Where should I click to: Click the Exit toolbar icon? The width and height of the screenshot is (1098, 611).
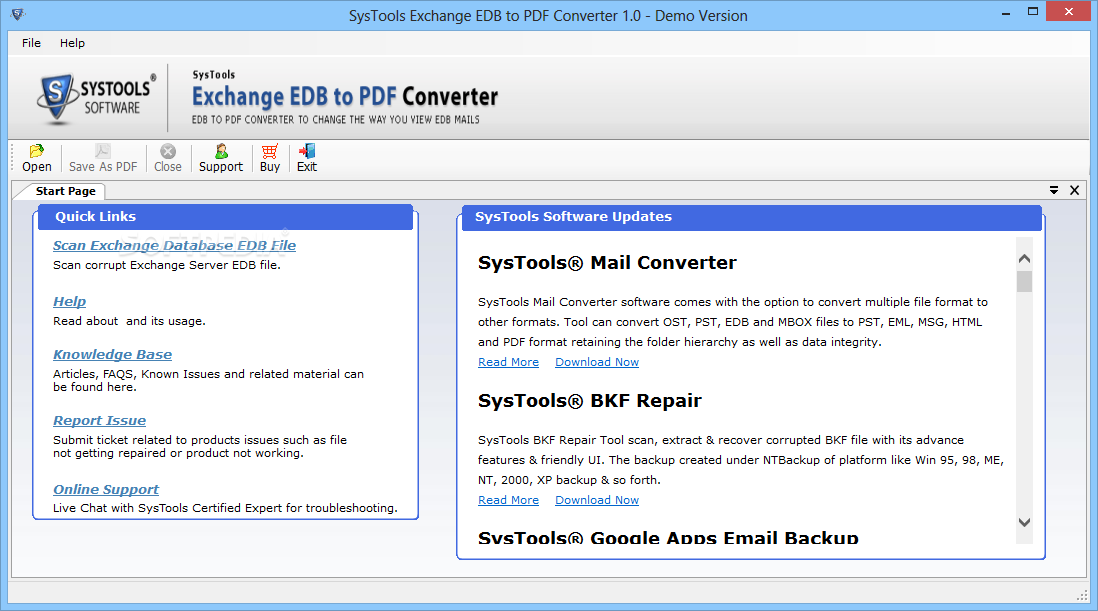(x=307, y=158)
